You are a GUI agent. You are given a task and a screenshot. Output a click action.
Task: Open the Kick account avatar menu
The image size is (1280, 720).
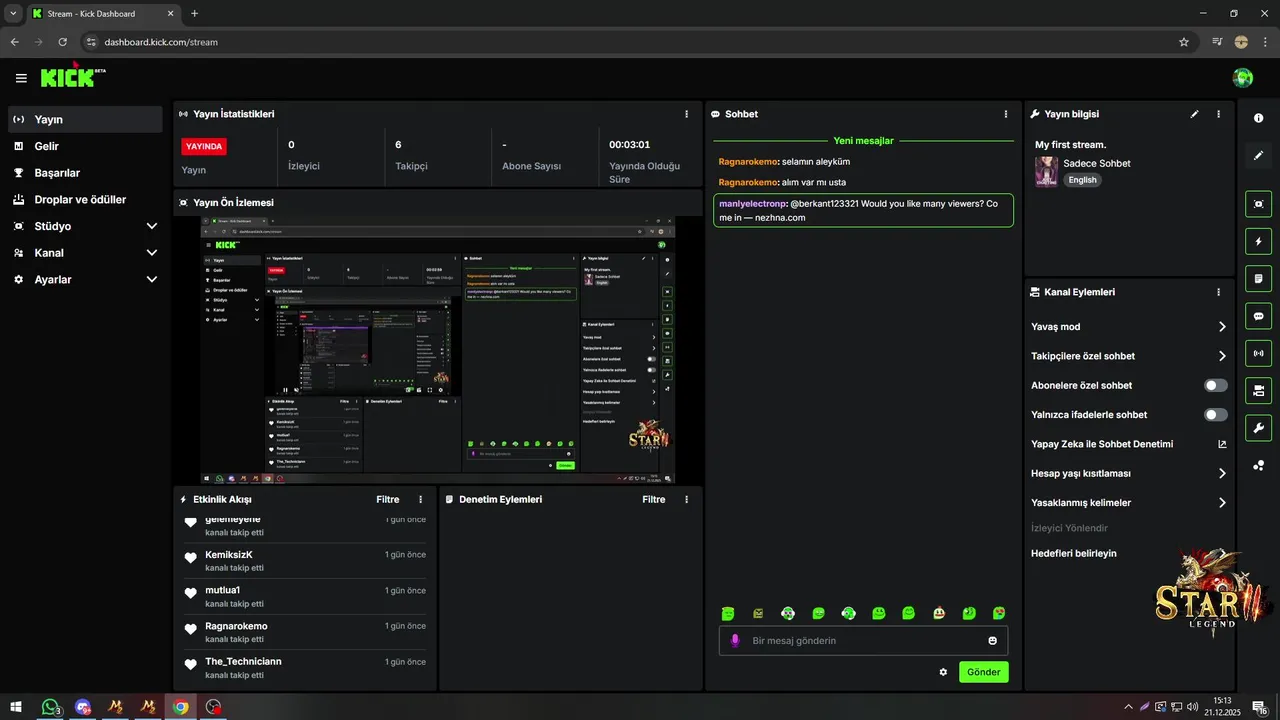tap(1243, 78)
